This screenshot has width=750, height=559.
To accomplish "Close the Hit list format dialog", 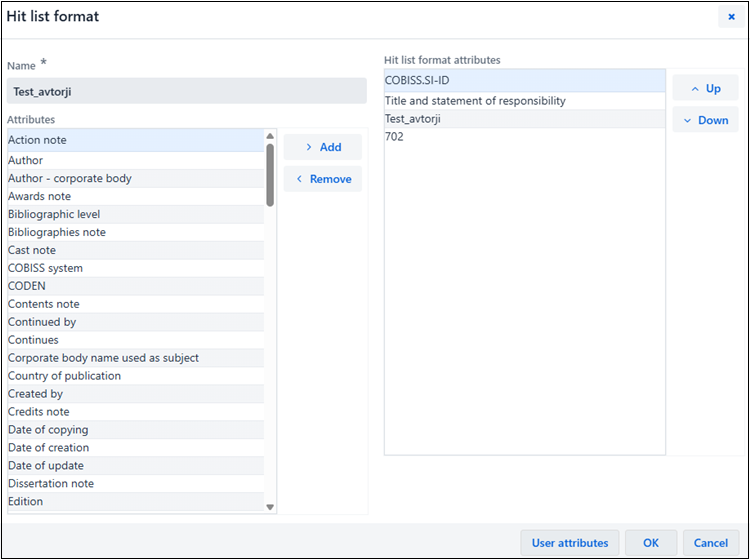I will coord(731,17).
